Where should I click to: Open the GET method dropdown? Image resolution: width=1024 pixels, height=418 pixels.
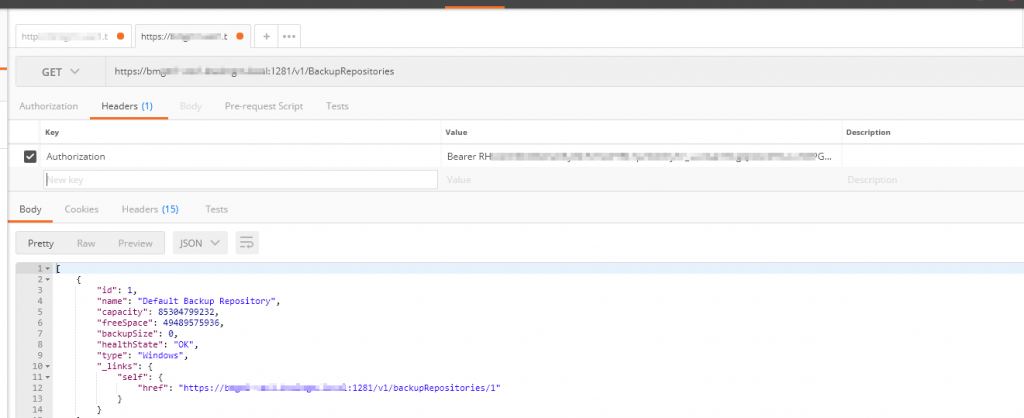coord(60,72)
